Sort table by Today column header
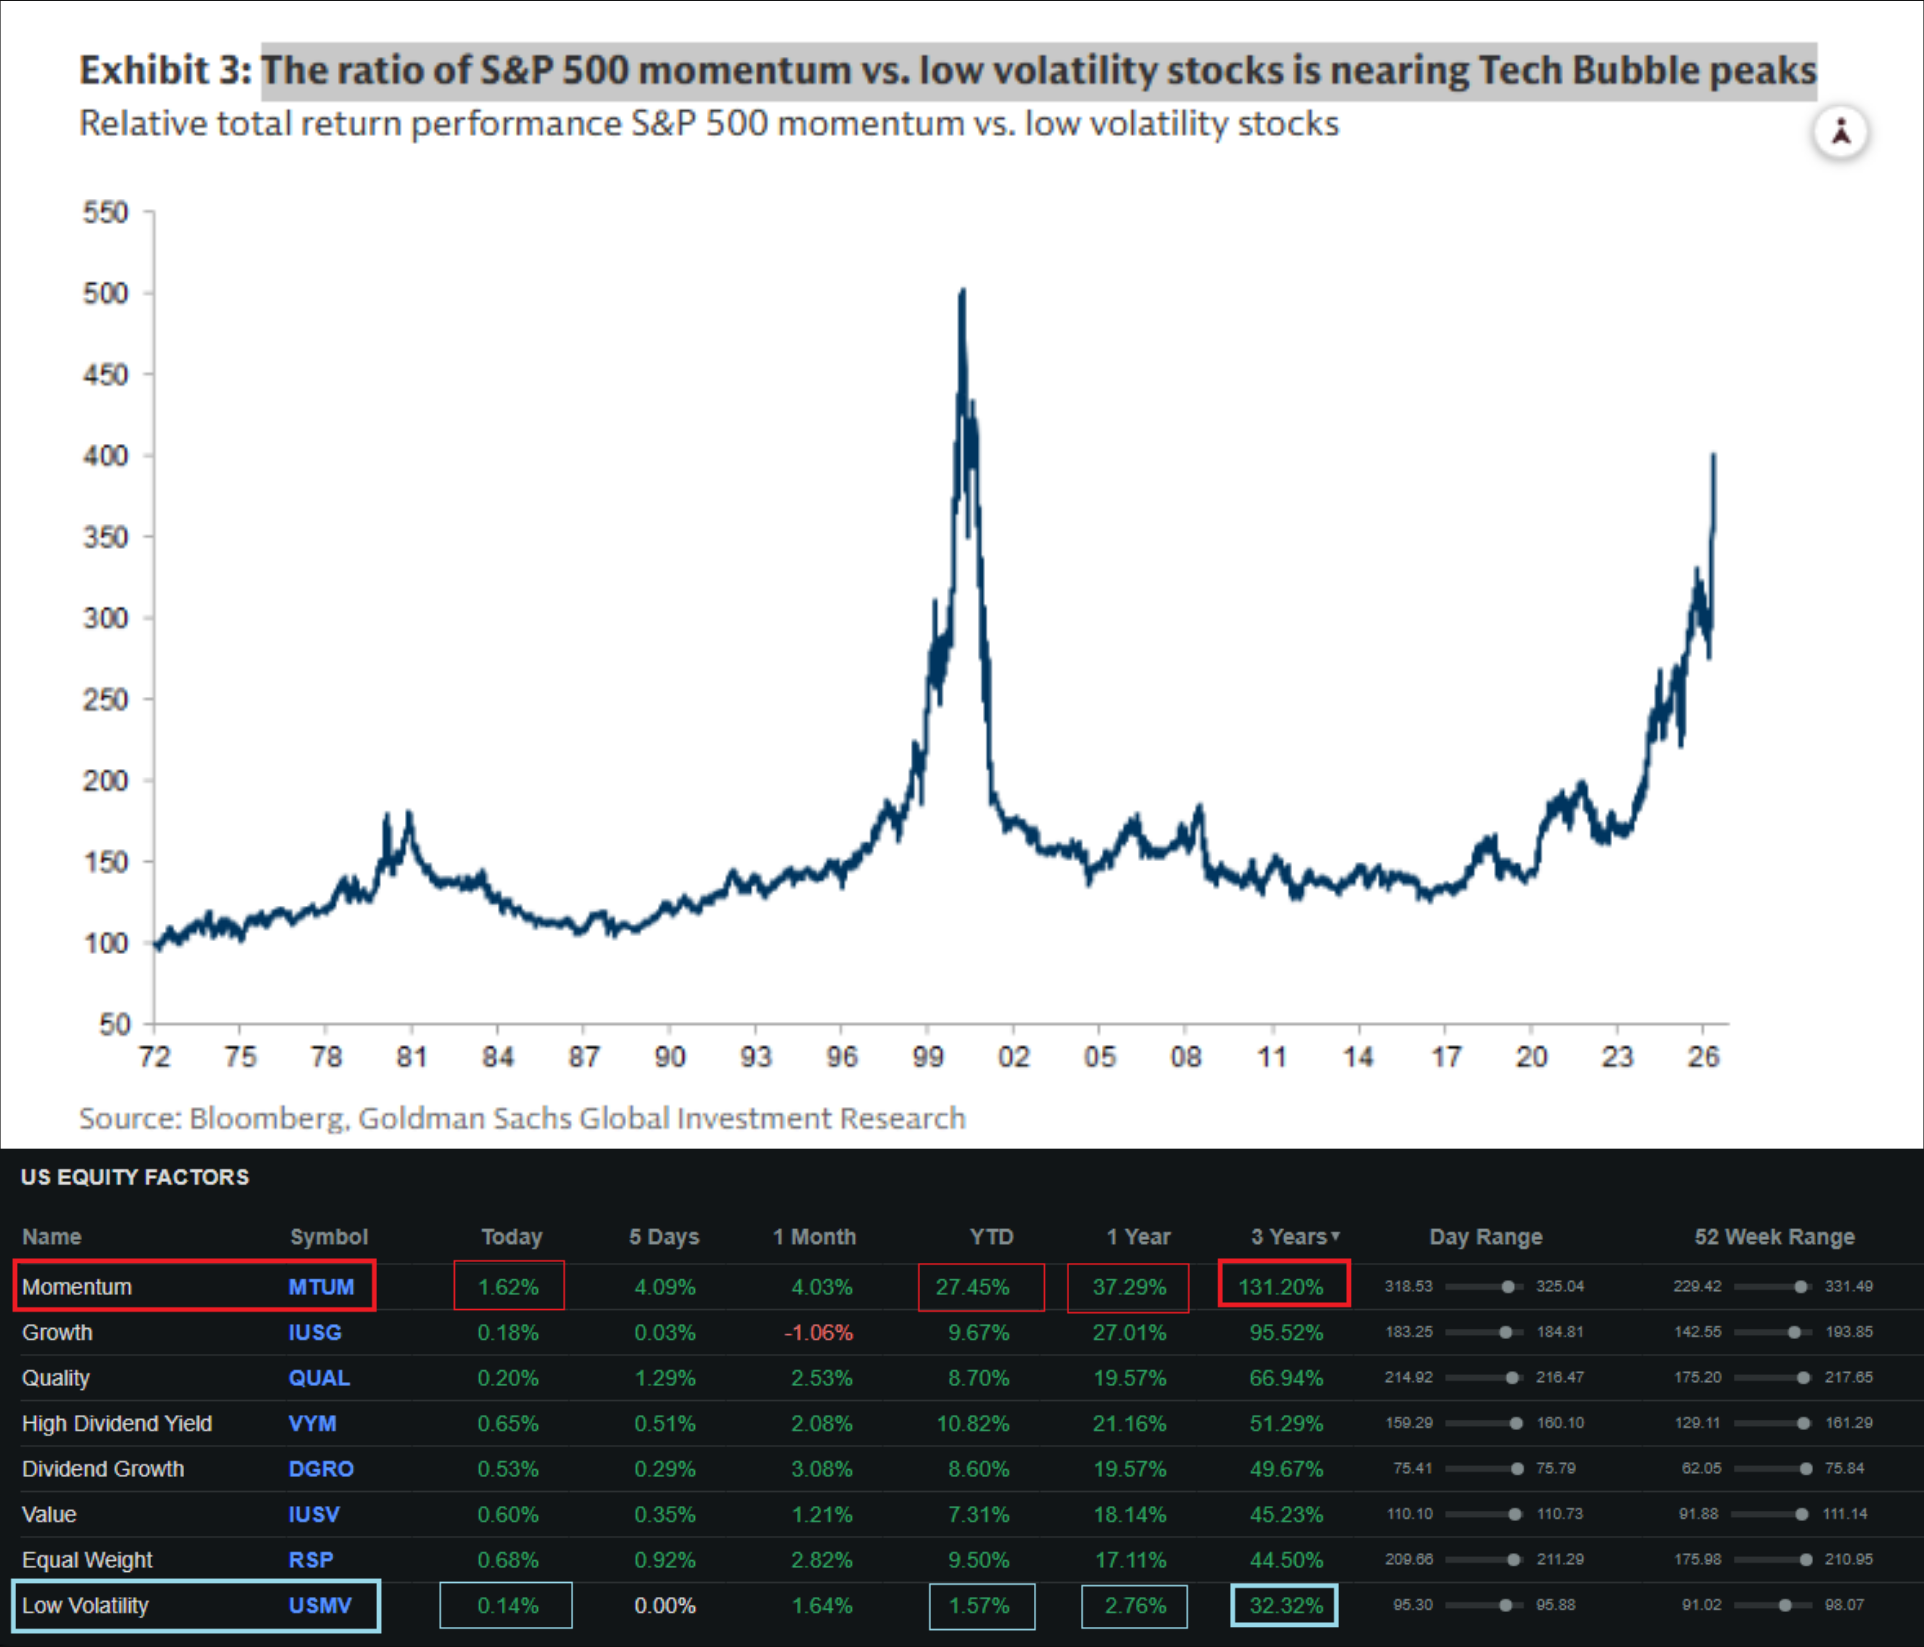 coord(511,1237)
